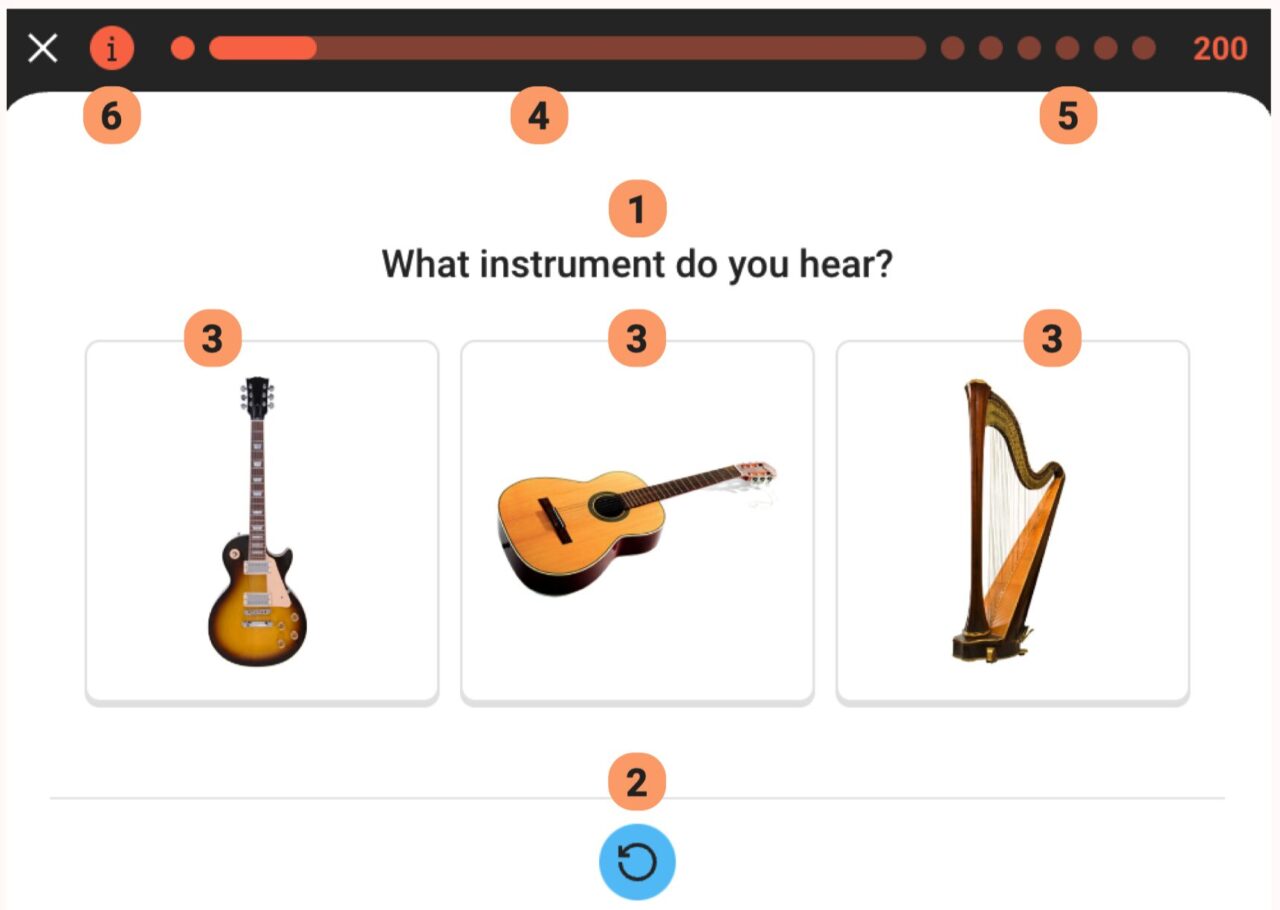The height and width of the screenshot is (910, 1280).
Task: Pick the harp answer card
Action: pyautogui.click(x=1012, y=522)
